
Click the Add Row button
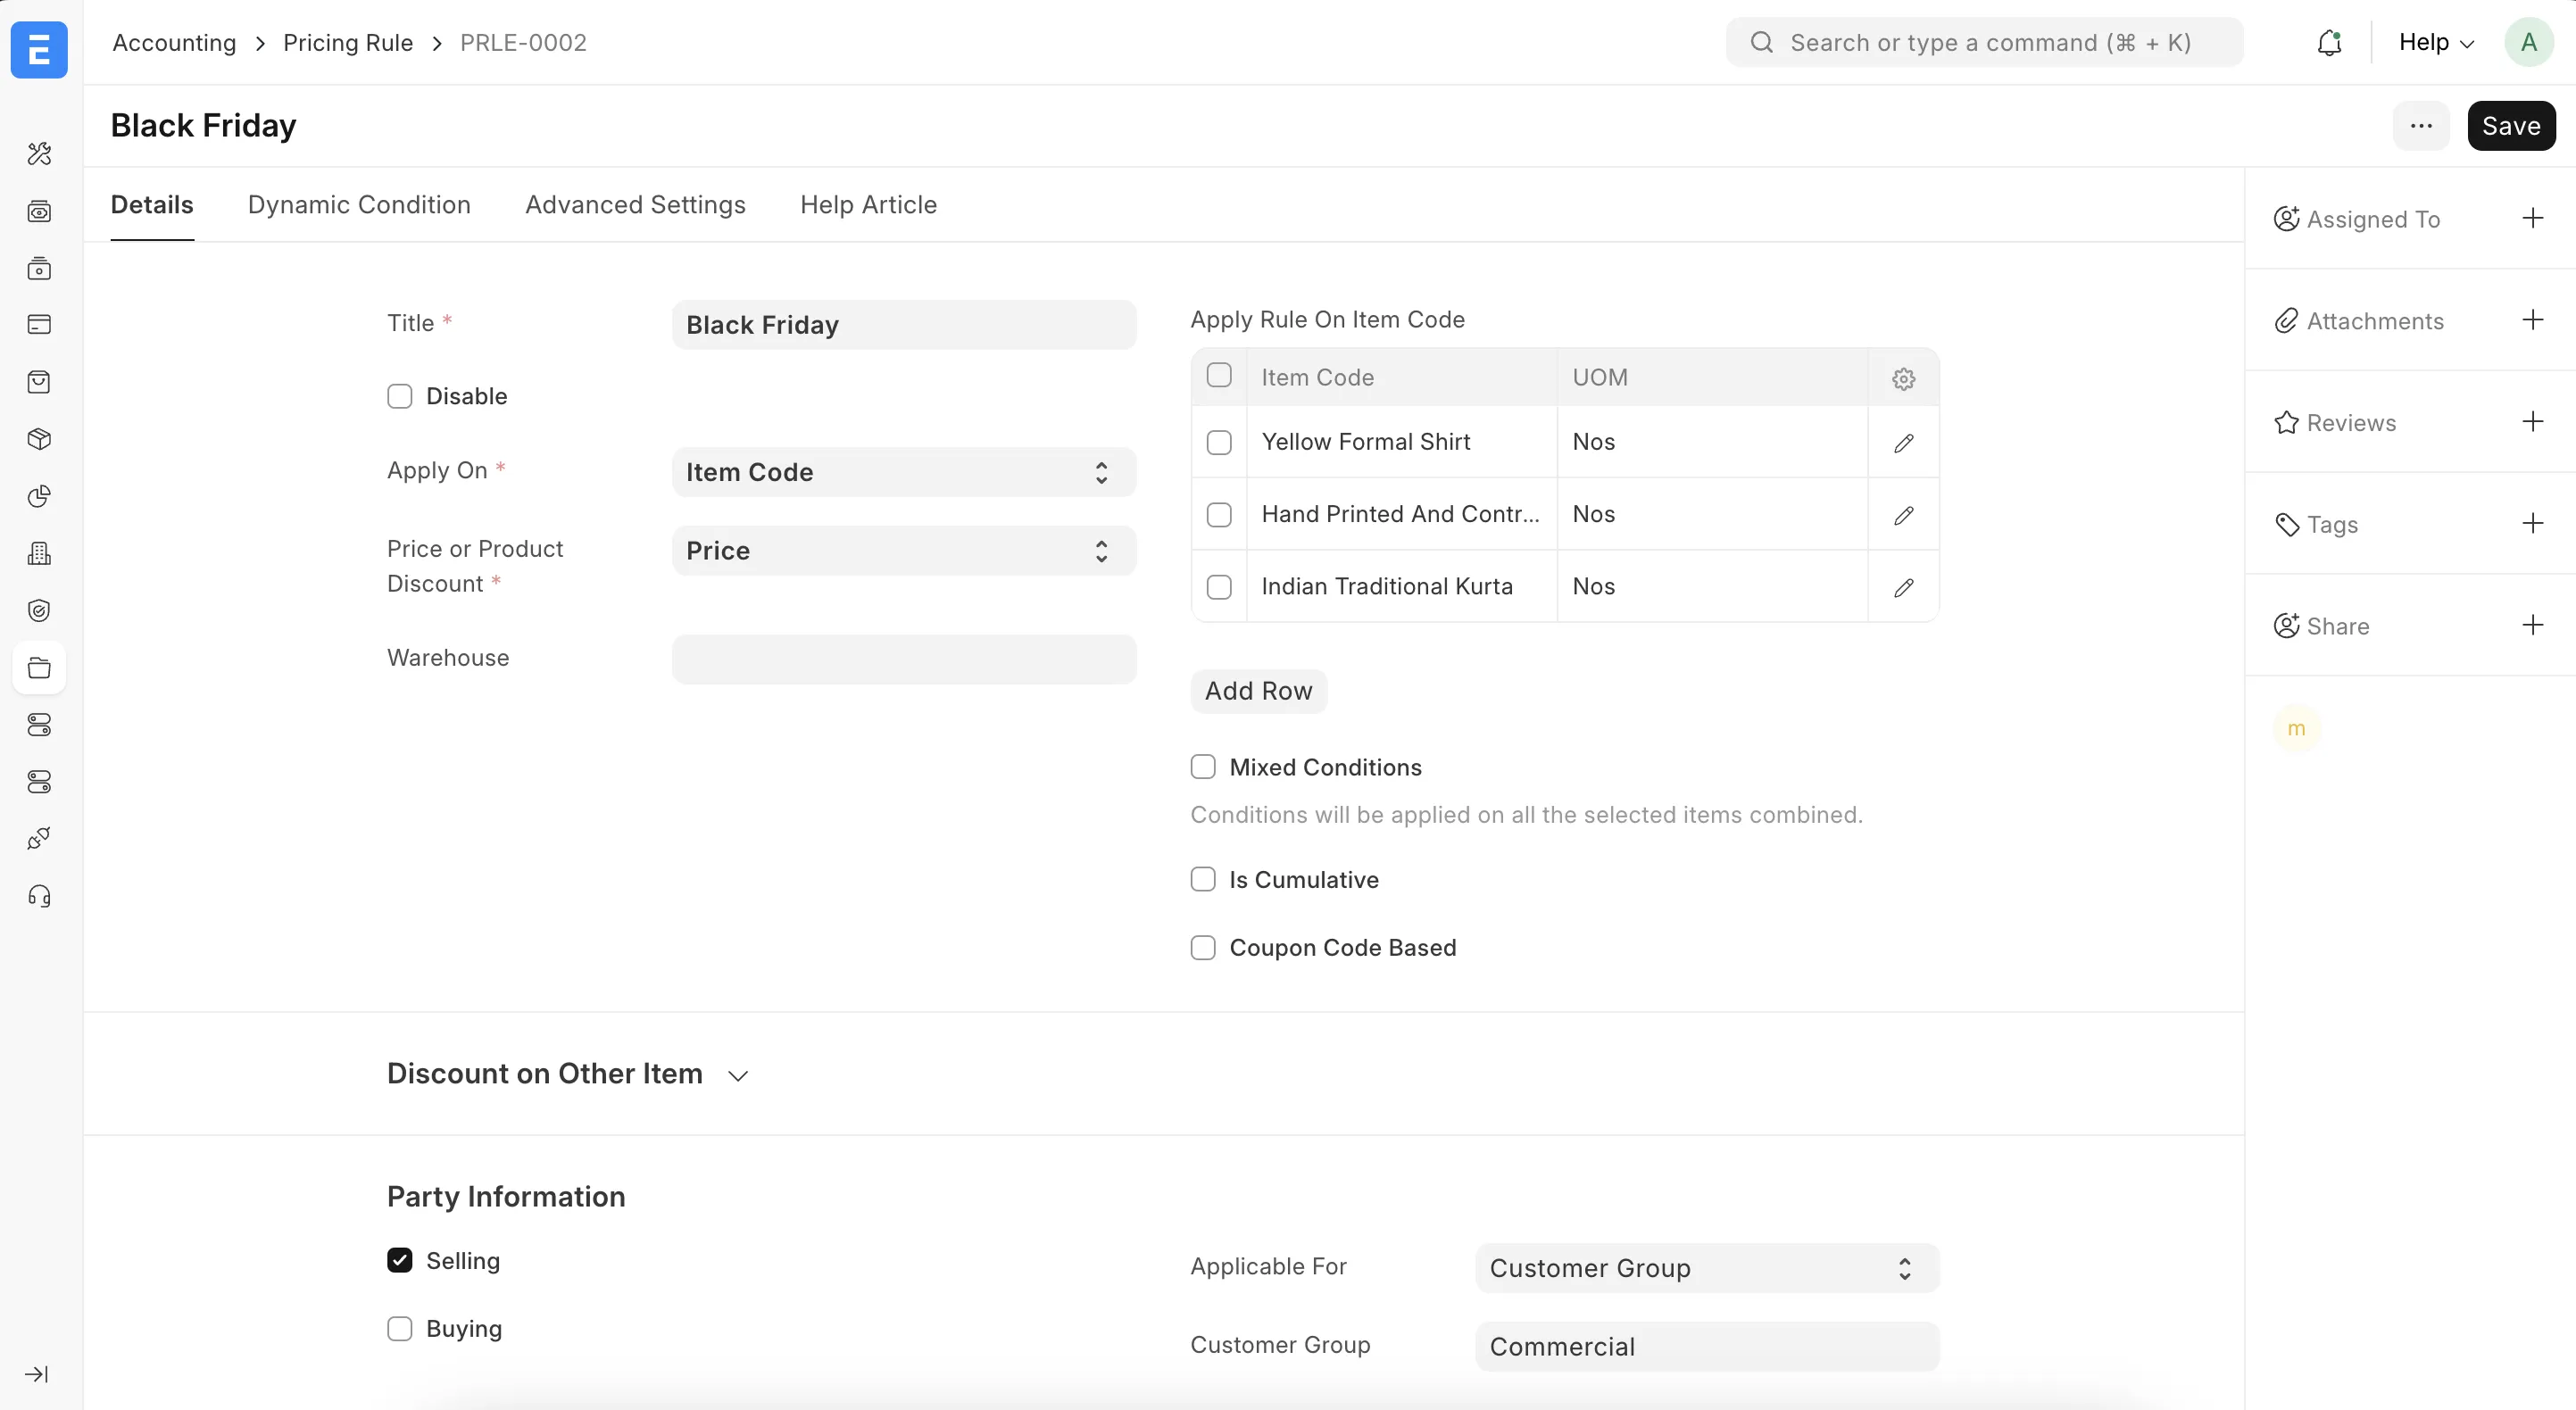point(1258,690)
